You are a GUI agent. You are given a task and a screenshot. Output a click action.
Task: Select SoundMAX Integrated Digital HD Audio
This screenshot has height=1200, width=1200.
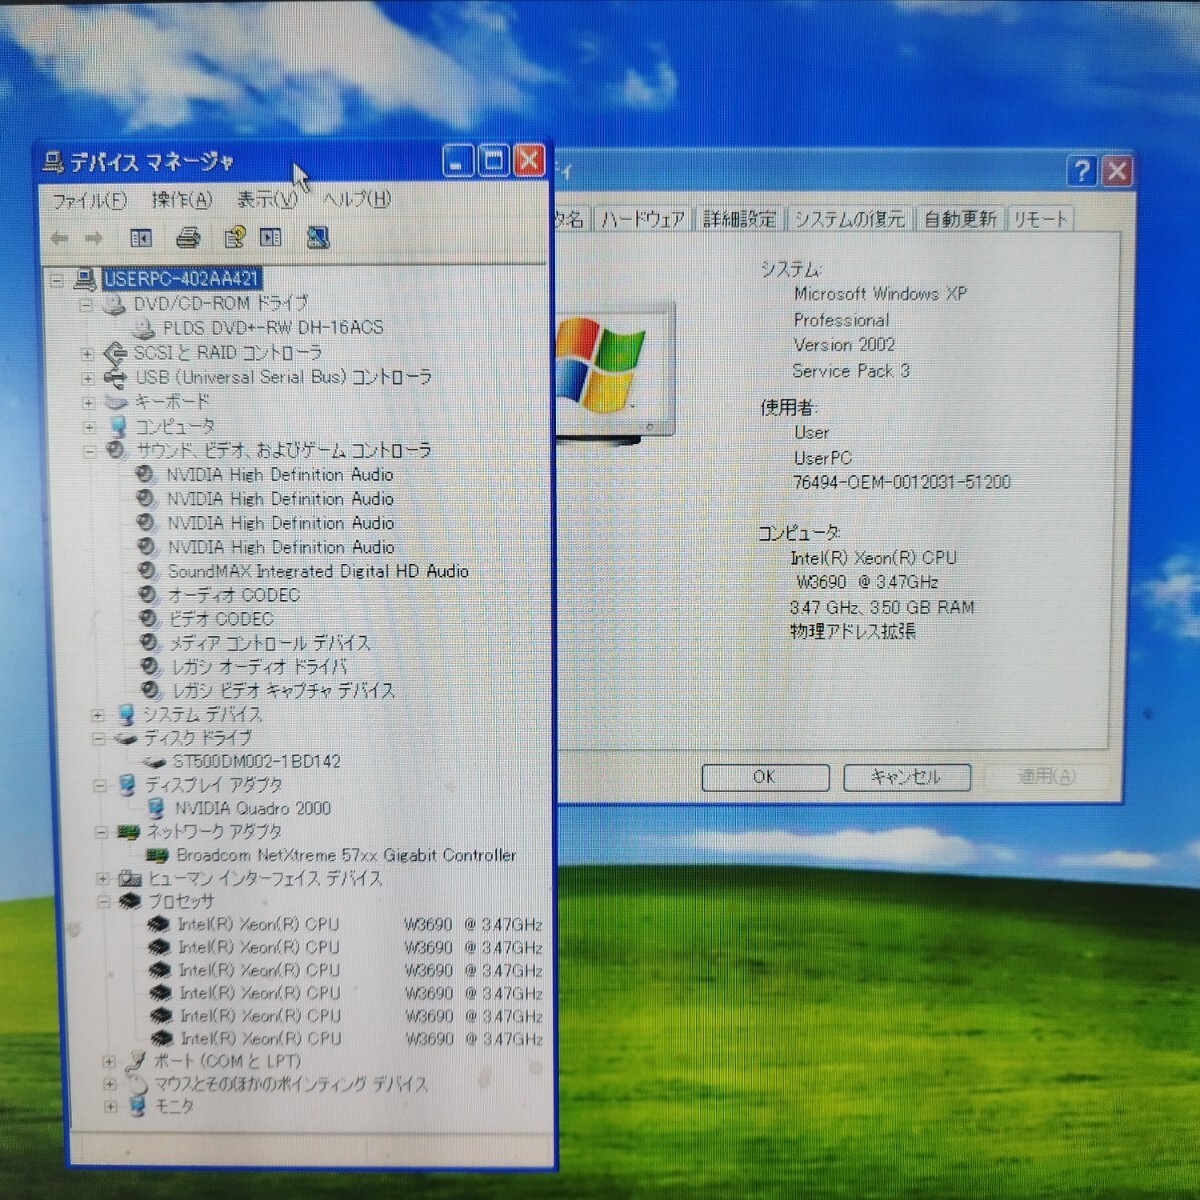[x=318, y=571]
